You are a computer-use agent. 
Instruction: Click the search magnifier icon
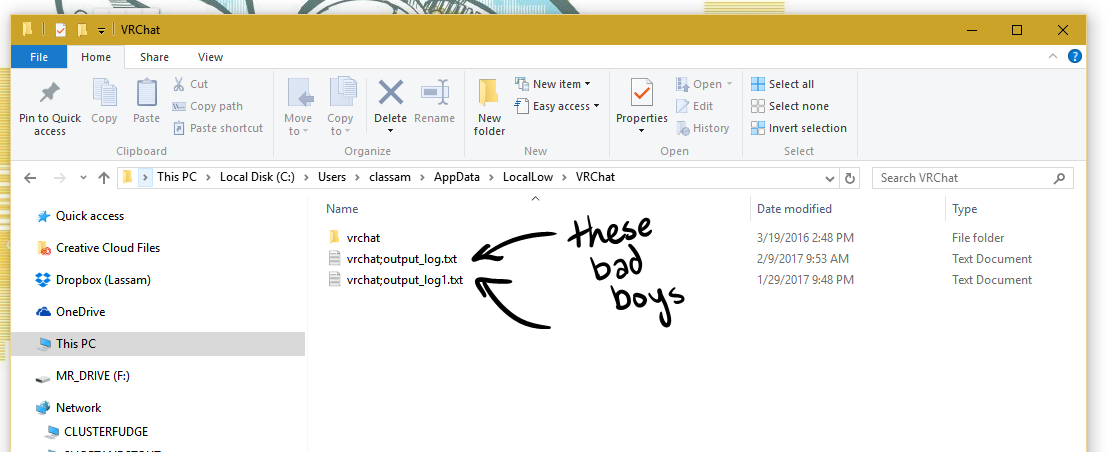pyautogui.click(x=1059, y=178)
